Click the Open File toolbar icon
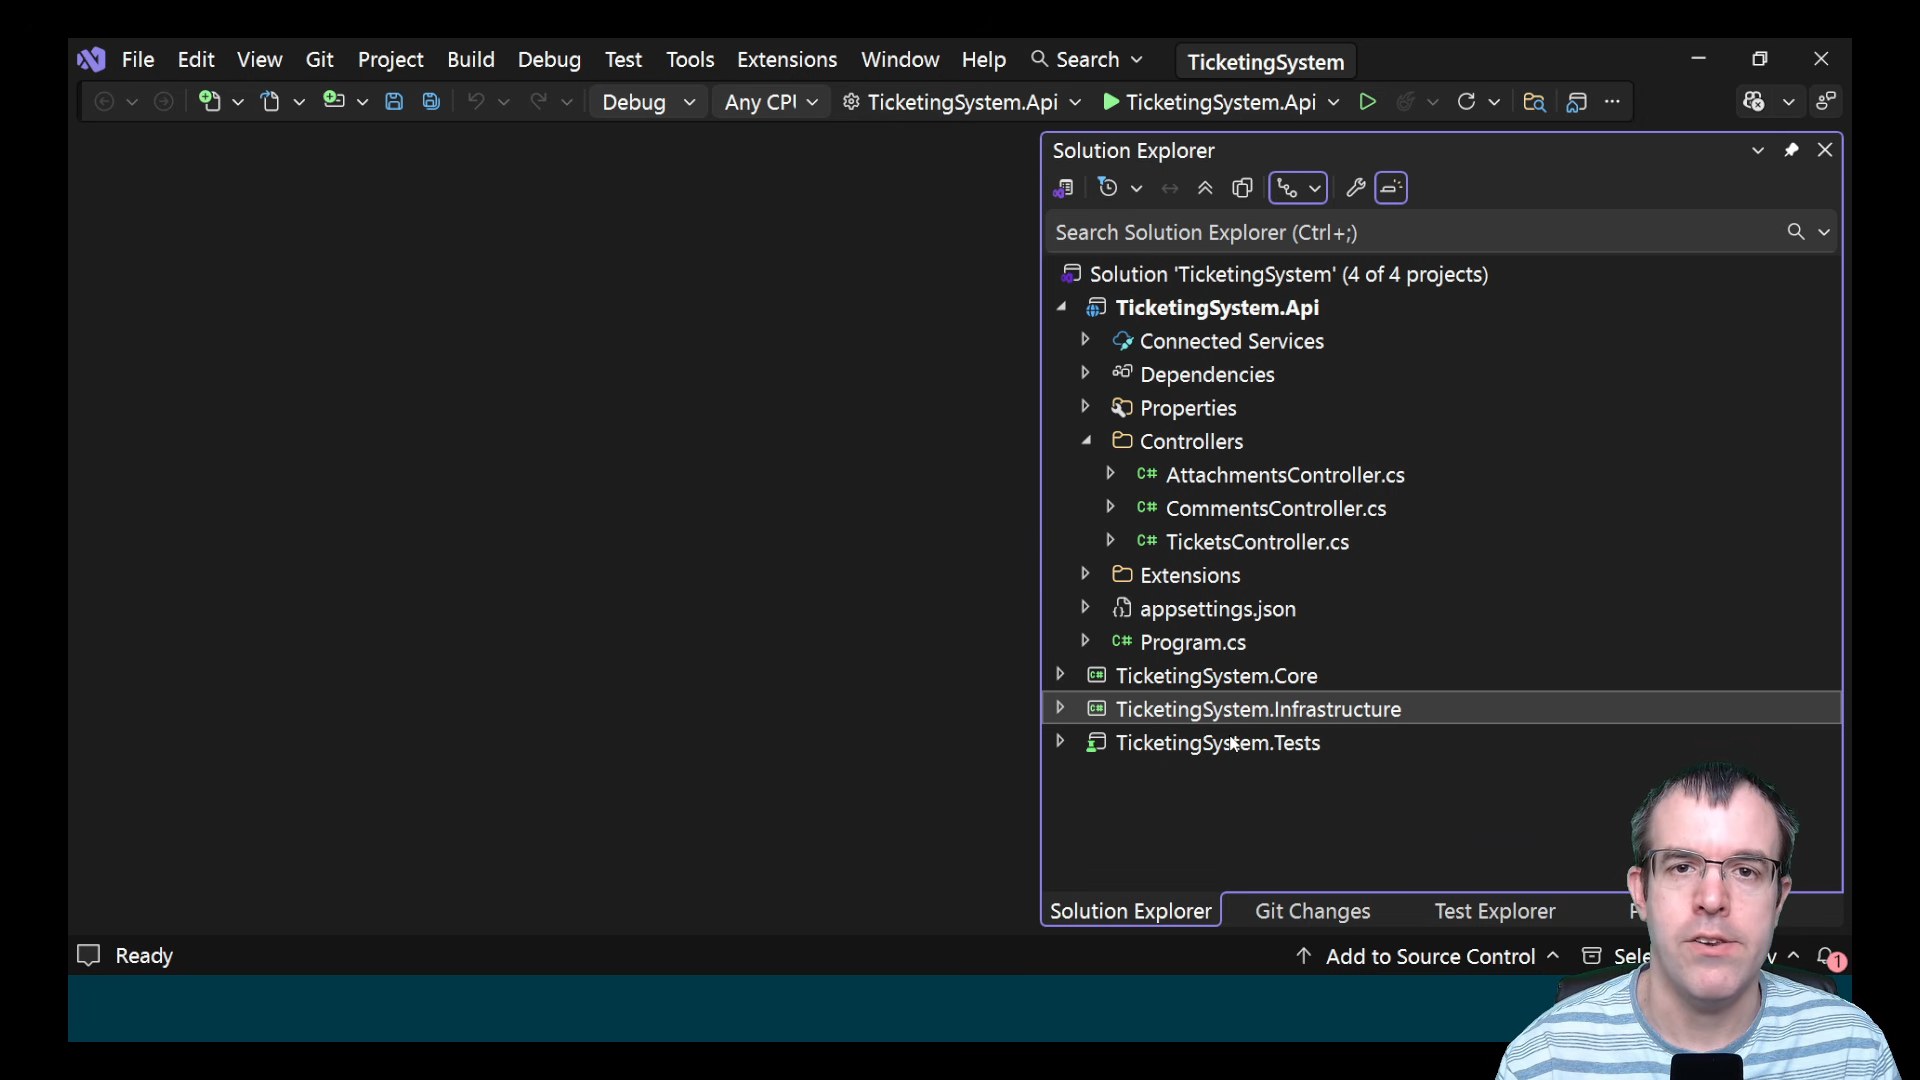Viewport: 1920px width, 1080px height. click(270, 101)
